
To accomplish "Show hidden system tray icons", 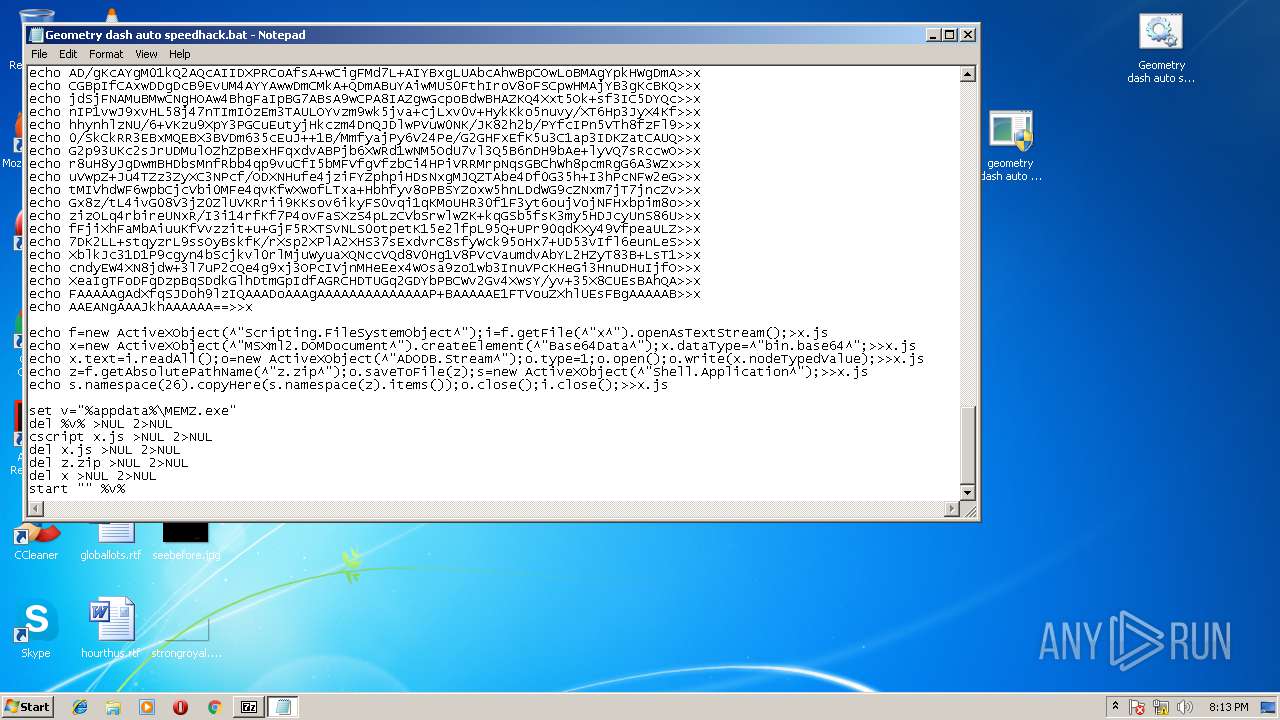I will click(1115, 707).
